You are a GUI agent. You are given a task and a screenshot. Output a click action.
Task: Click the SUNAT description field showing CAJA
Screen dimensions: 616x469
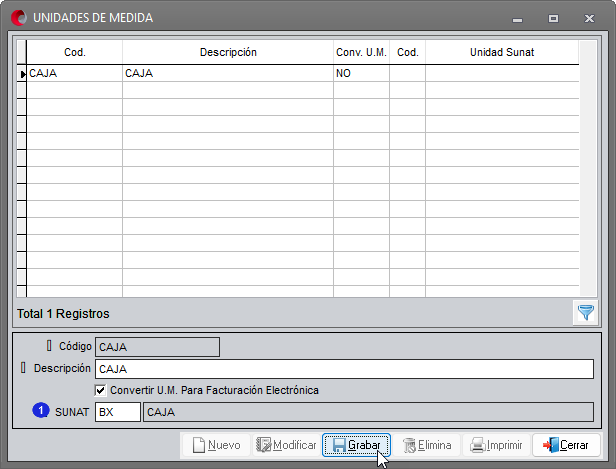[x=368, y=412]
